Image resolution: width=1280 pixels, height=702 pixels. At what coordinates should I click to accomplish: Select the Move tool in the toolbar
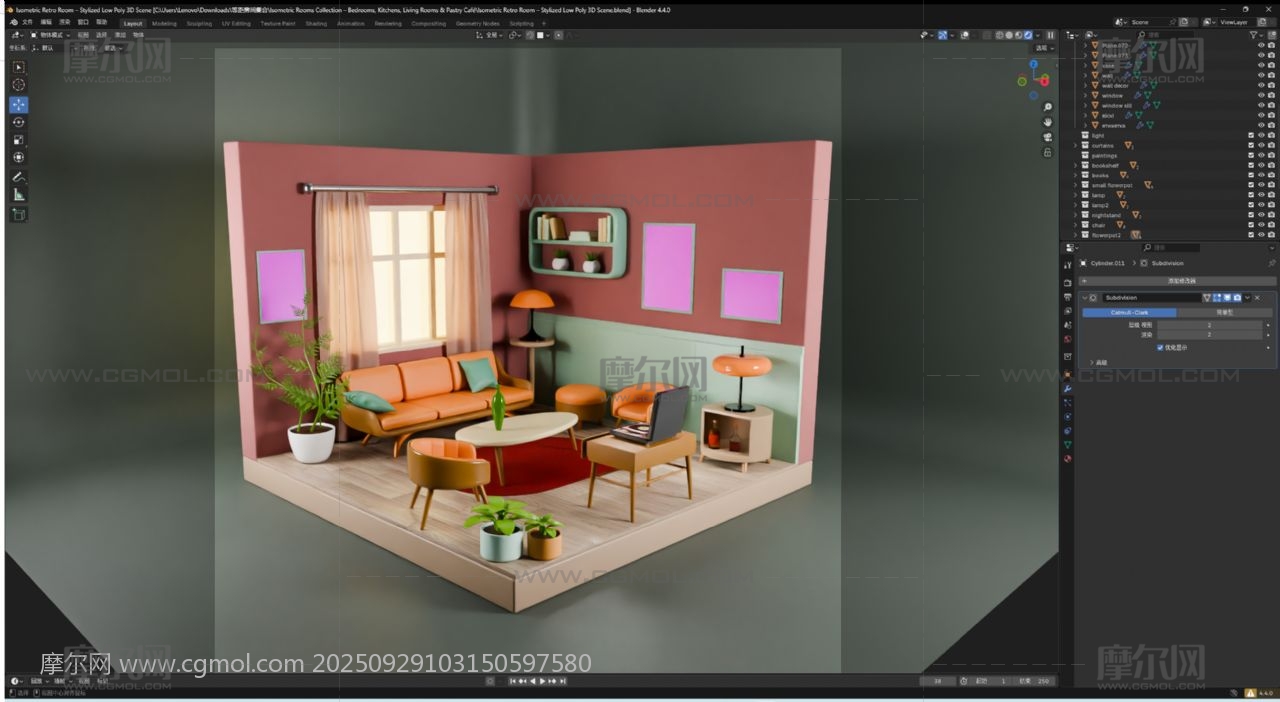click(x=19, y=104)
